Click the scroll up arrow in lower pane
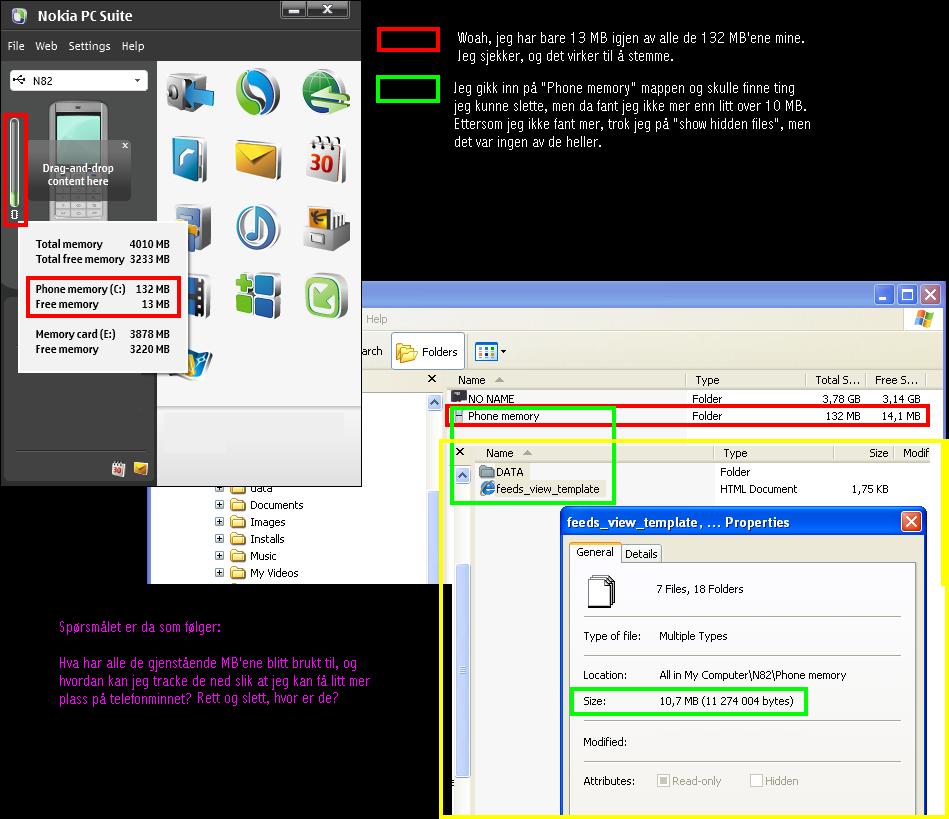Viewport: 949px width, 819px height. click(462, 476)
